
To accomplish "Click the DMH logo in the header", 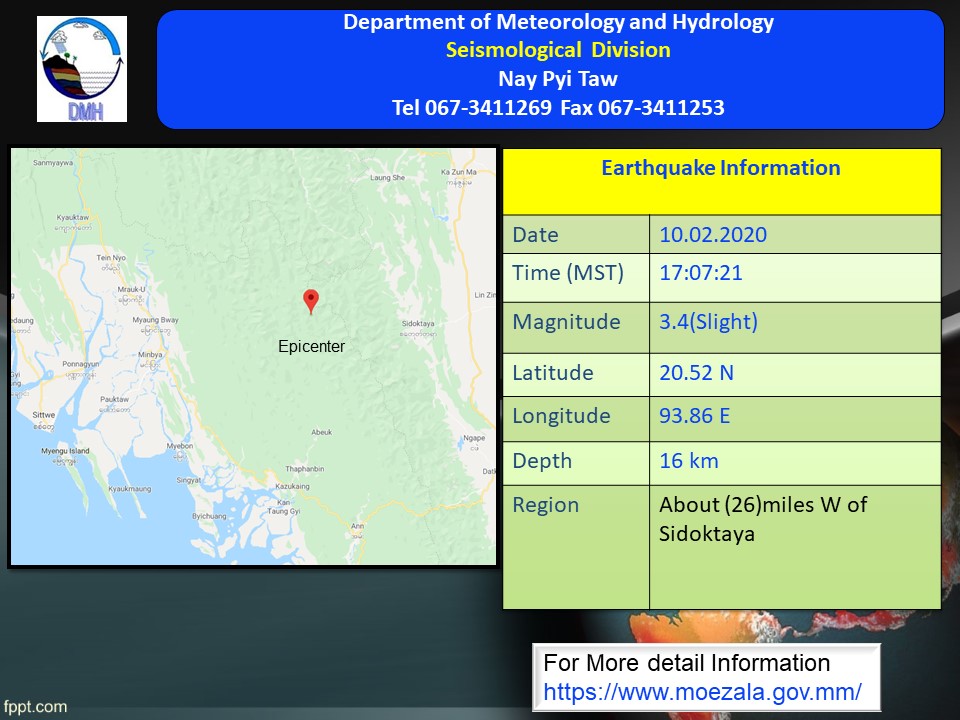I will 82,69.
